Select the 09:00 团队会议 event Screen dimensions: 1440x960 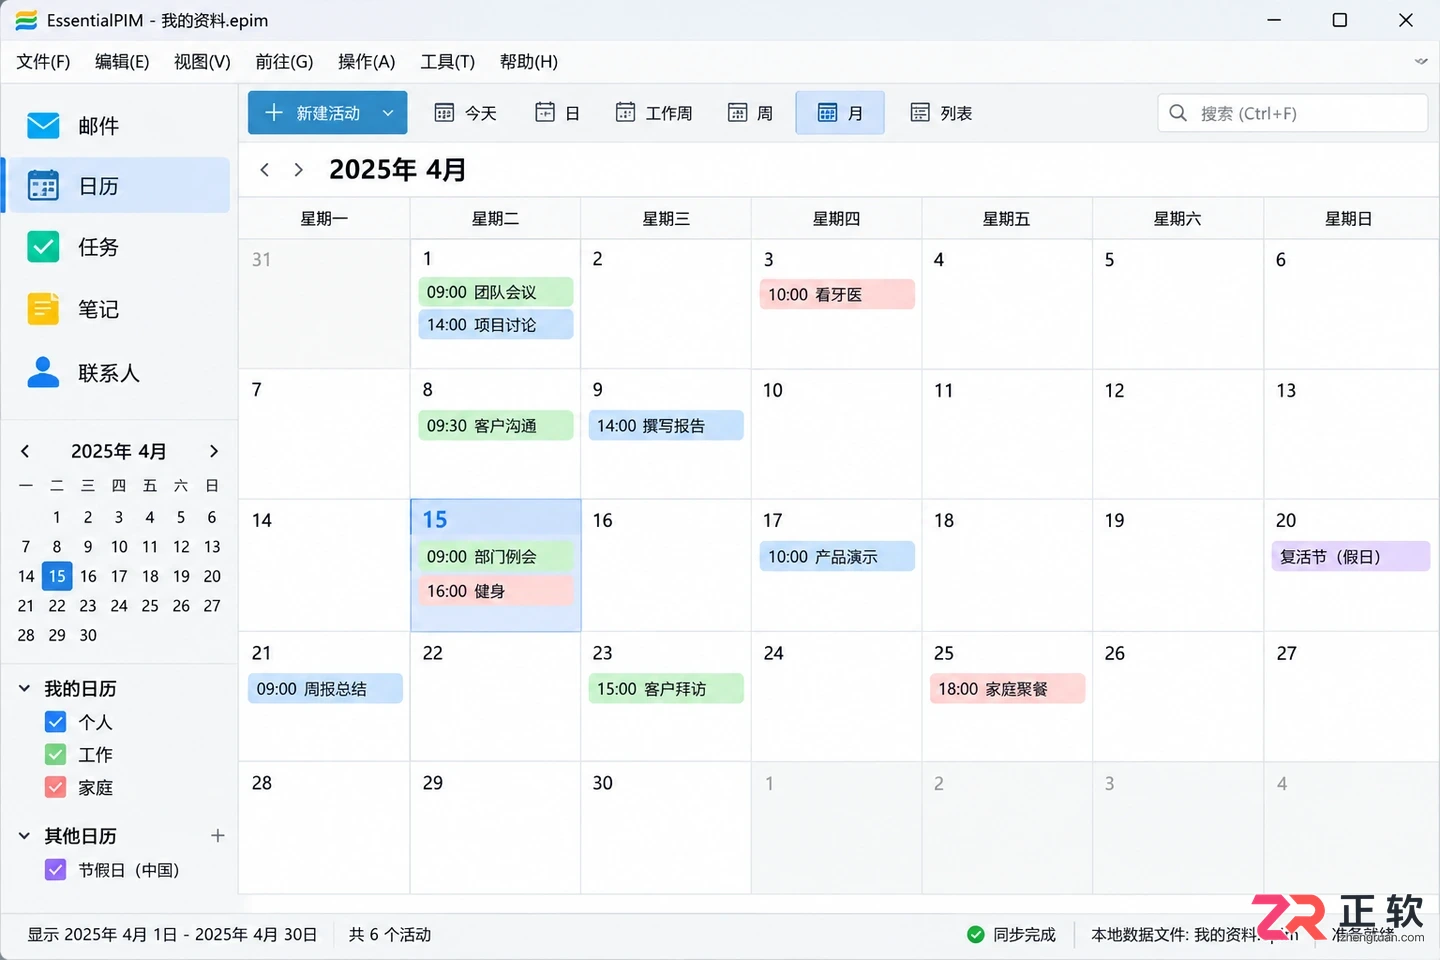coord(495,292)
